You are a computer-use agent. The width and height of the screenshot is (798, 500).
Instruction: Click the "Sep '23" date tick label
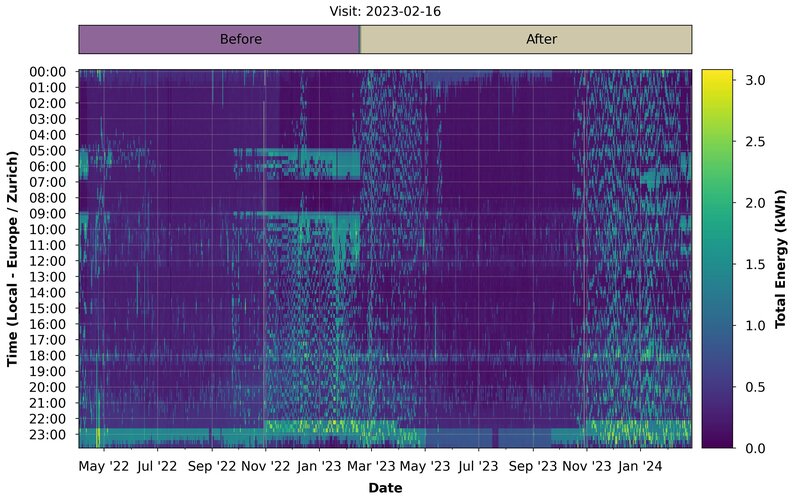tap(533, 466)
